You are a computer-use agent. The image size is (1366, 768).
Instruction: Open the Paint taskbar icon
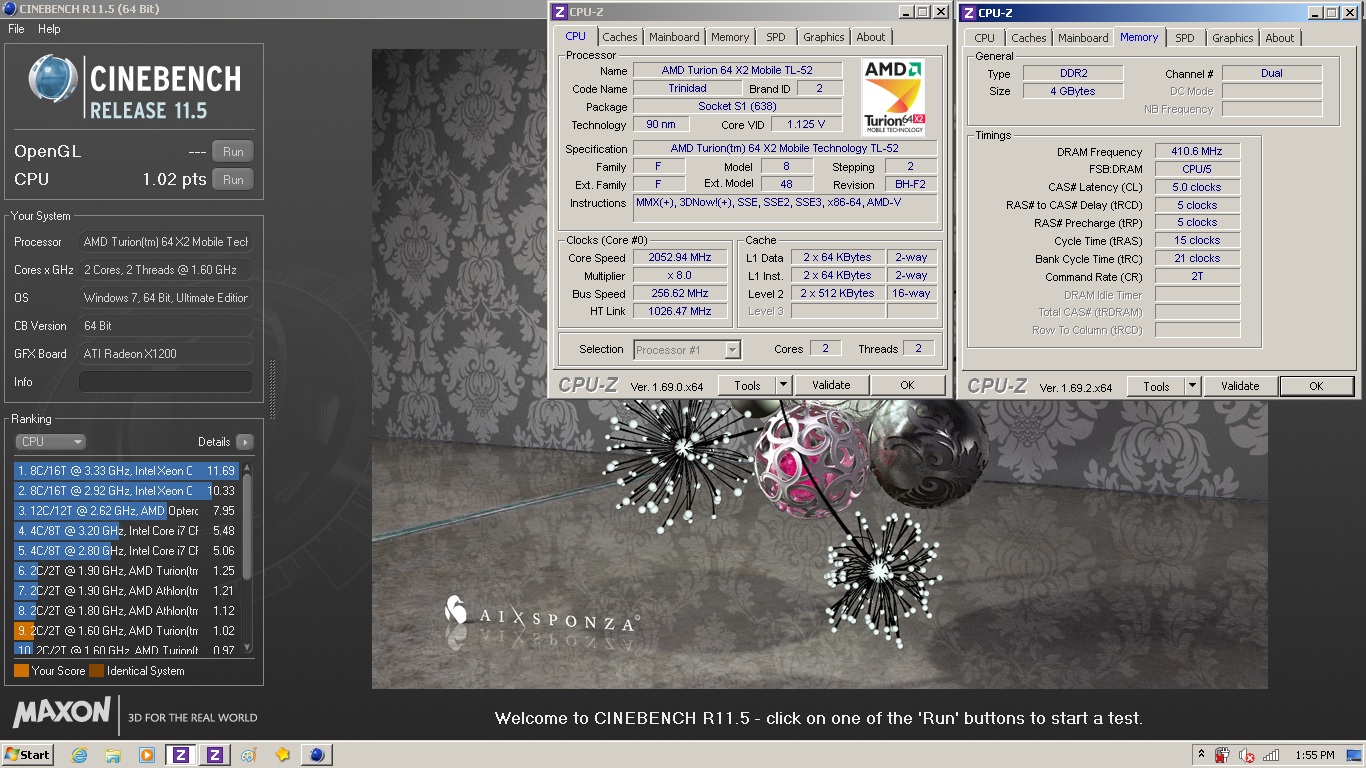(249, 755)
